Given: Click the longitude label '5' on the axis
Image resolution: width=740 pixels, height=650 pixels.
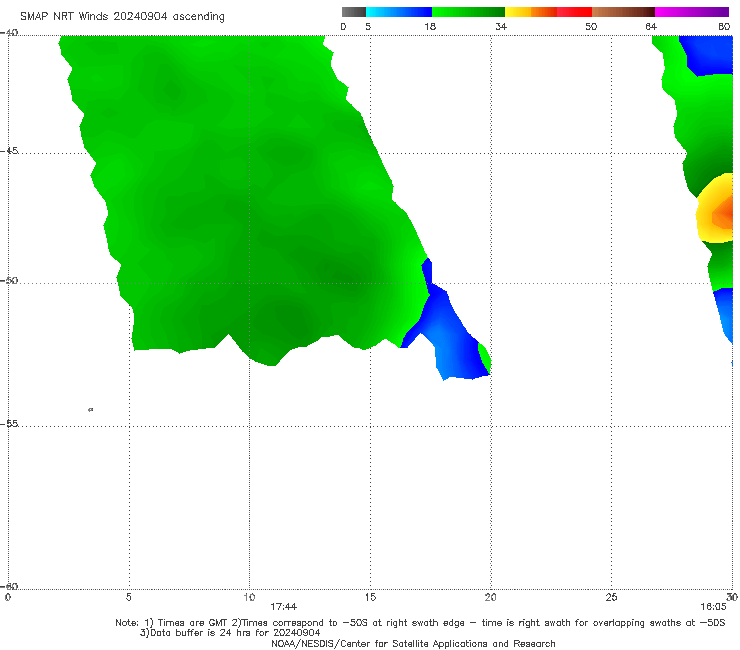Looking at the screenshot, I should pos(128,598).
